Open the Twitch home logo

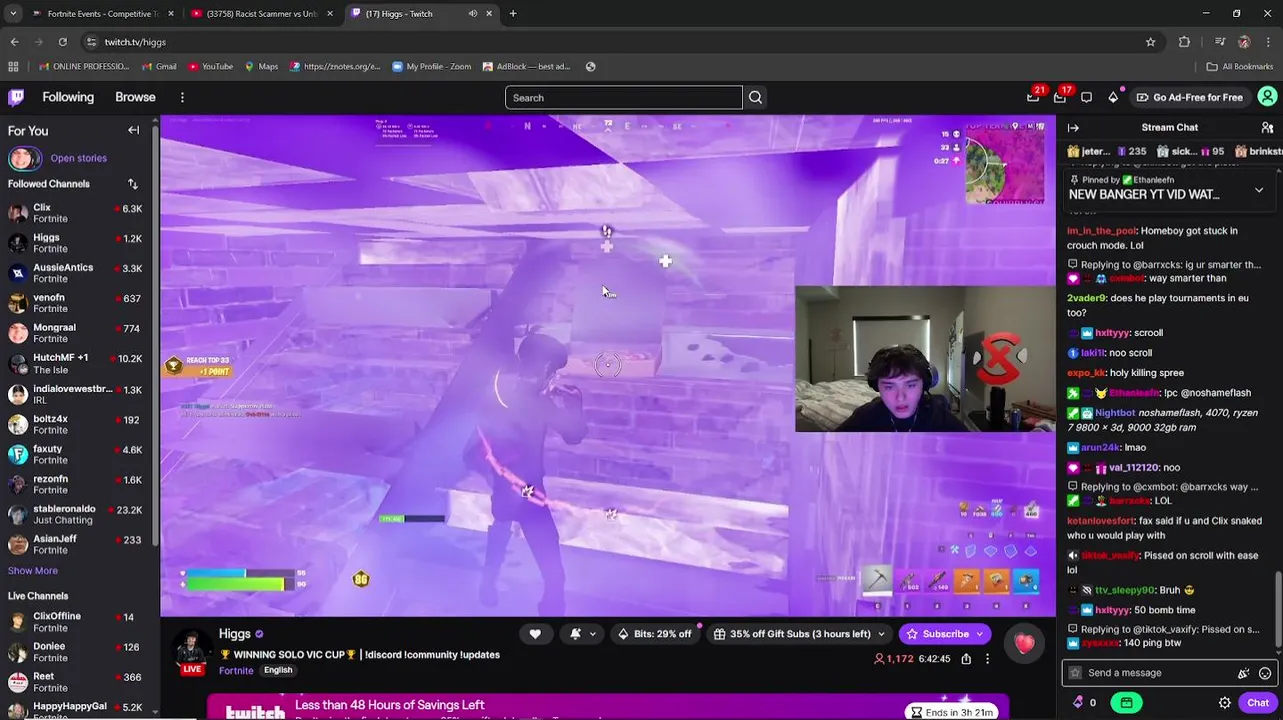[16, 97]
